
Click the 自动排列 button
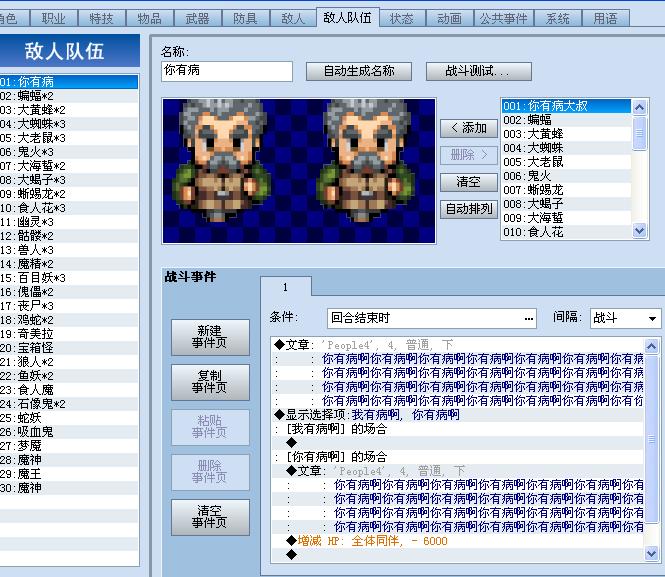point(469,209)
